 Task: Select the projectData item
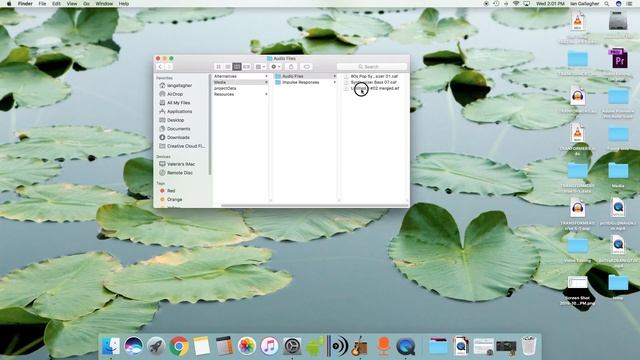[240, 88]
